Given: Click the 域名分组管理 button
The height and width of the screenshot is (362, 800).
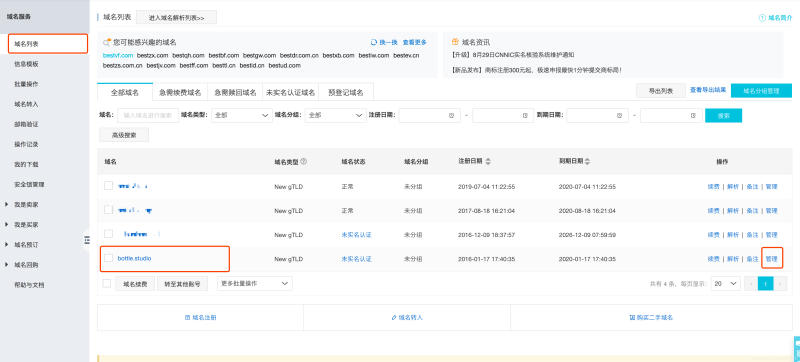Looking at the screenshot, I should (x=761, y=91).
